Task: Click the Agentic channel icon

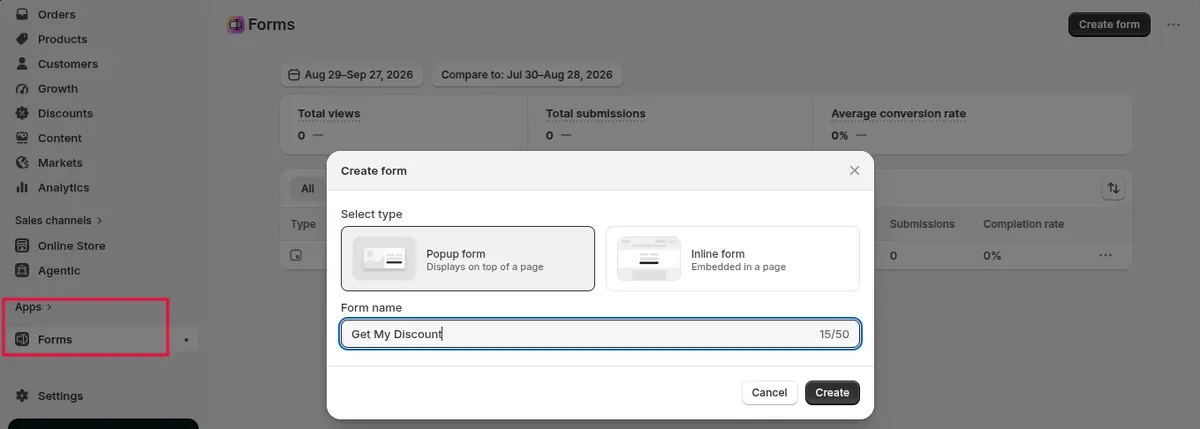Action: 22,270
